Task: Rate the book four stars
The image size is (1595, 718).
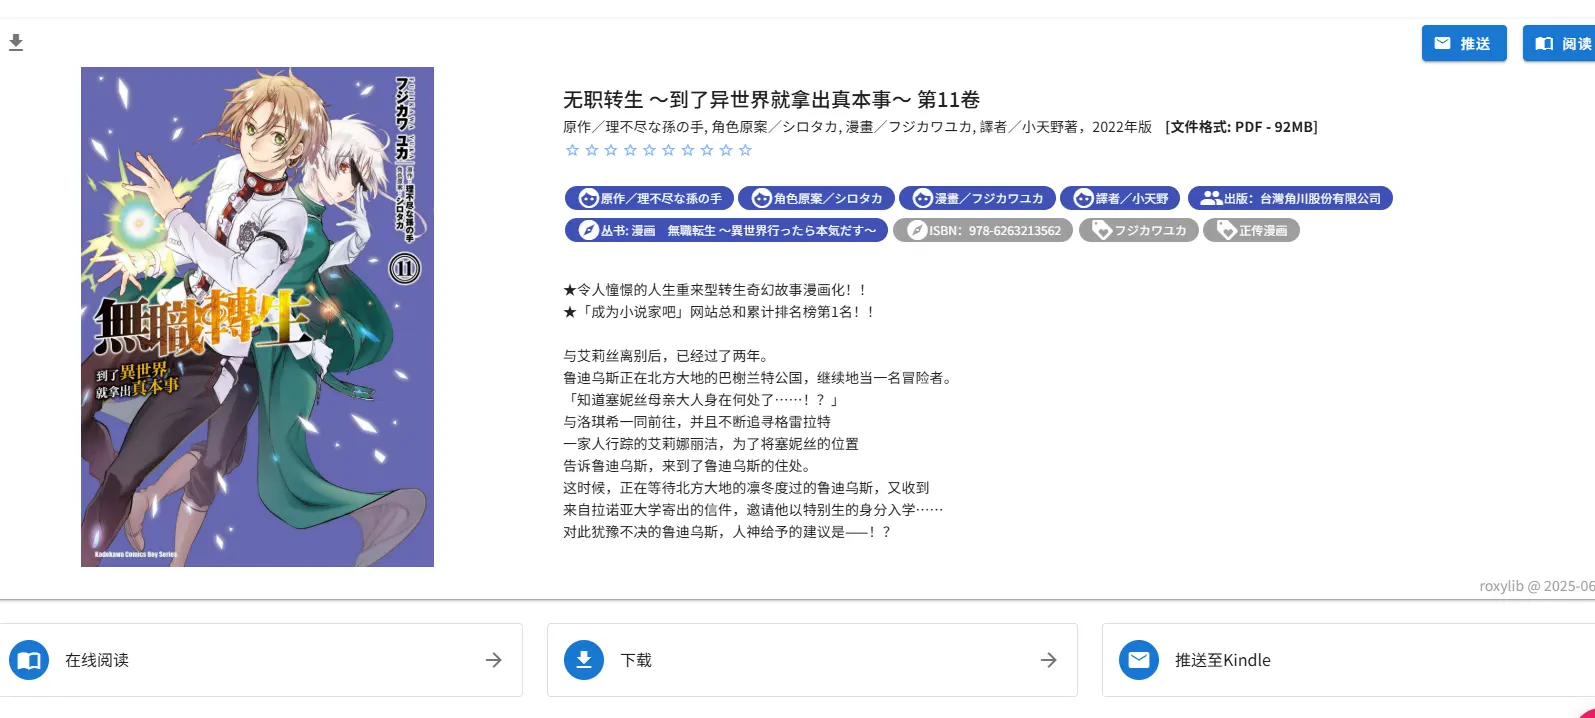Action: 630,150
